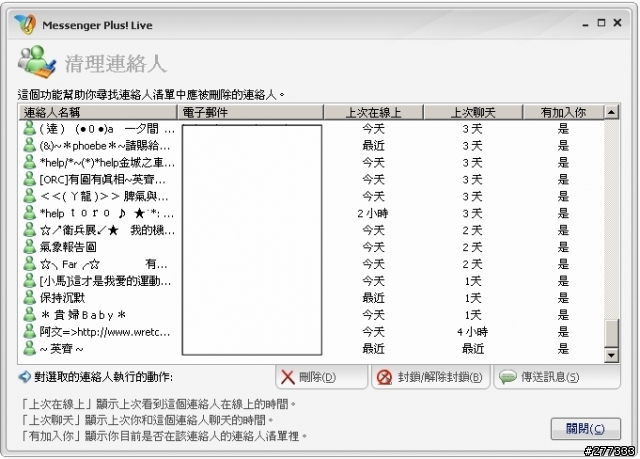
Task: Click the vertical scrollbar thumb
Action: tap(611, 333)
